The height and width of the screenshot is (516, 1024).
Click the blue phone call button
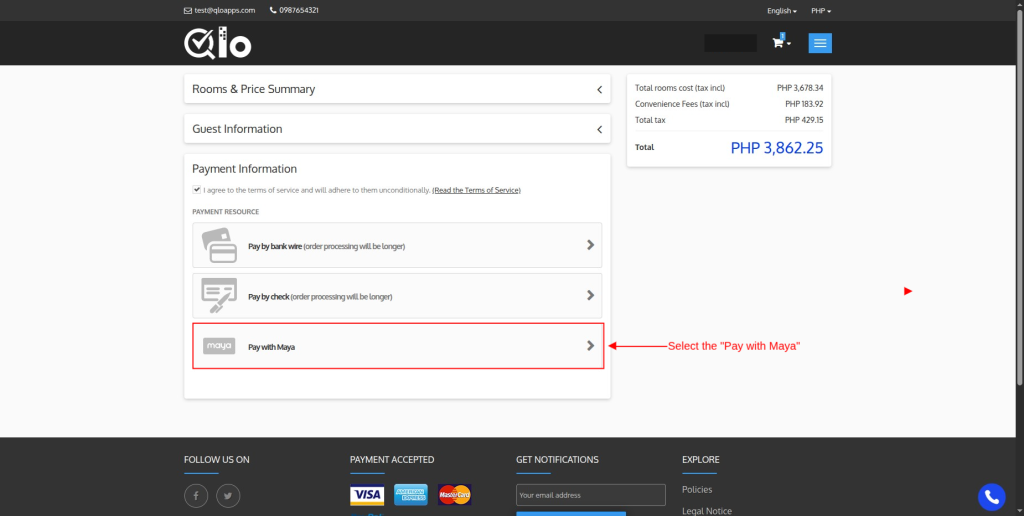[990, 496]
